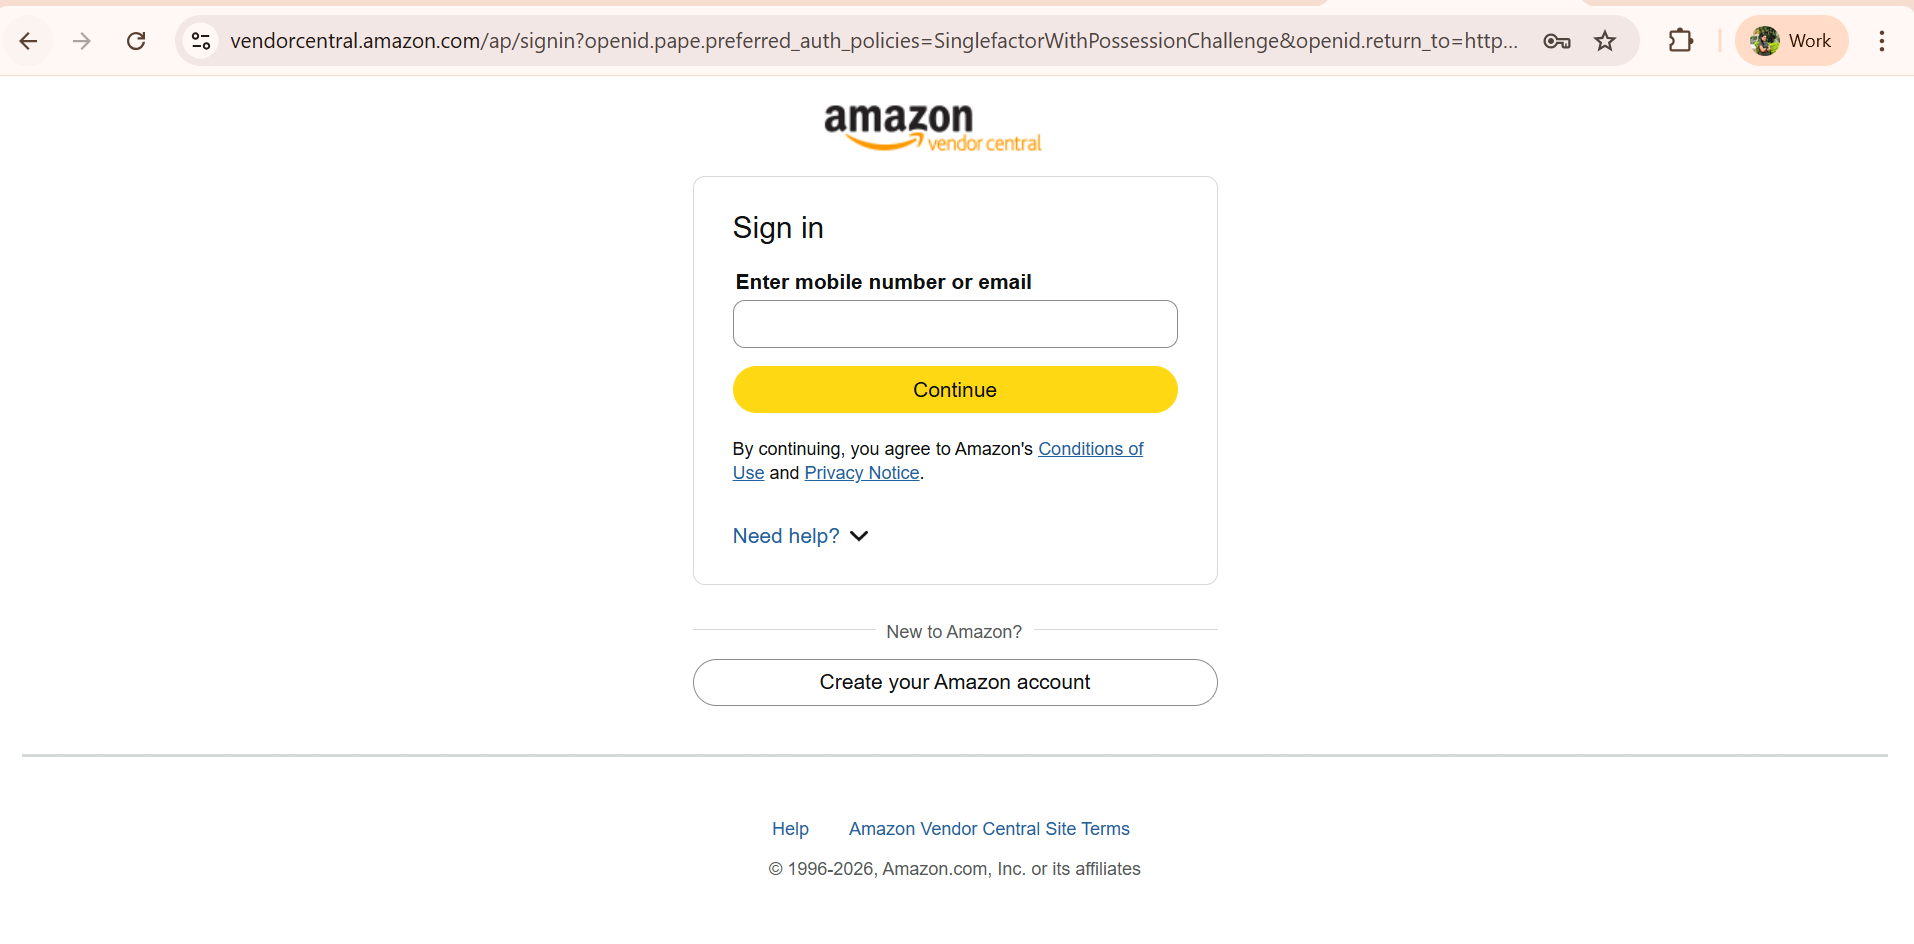Open Amazon Vendor Central Site Terms
The height and width of the screenshot is (944, 1914).
989,829
